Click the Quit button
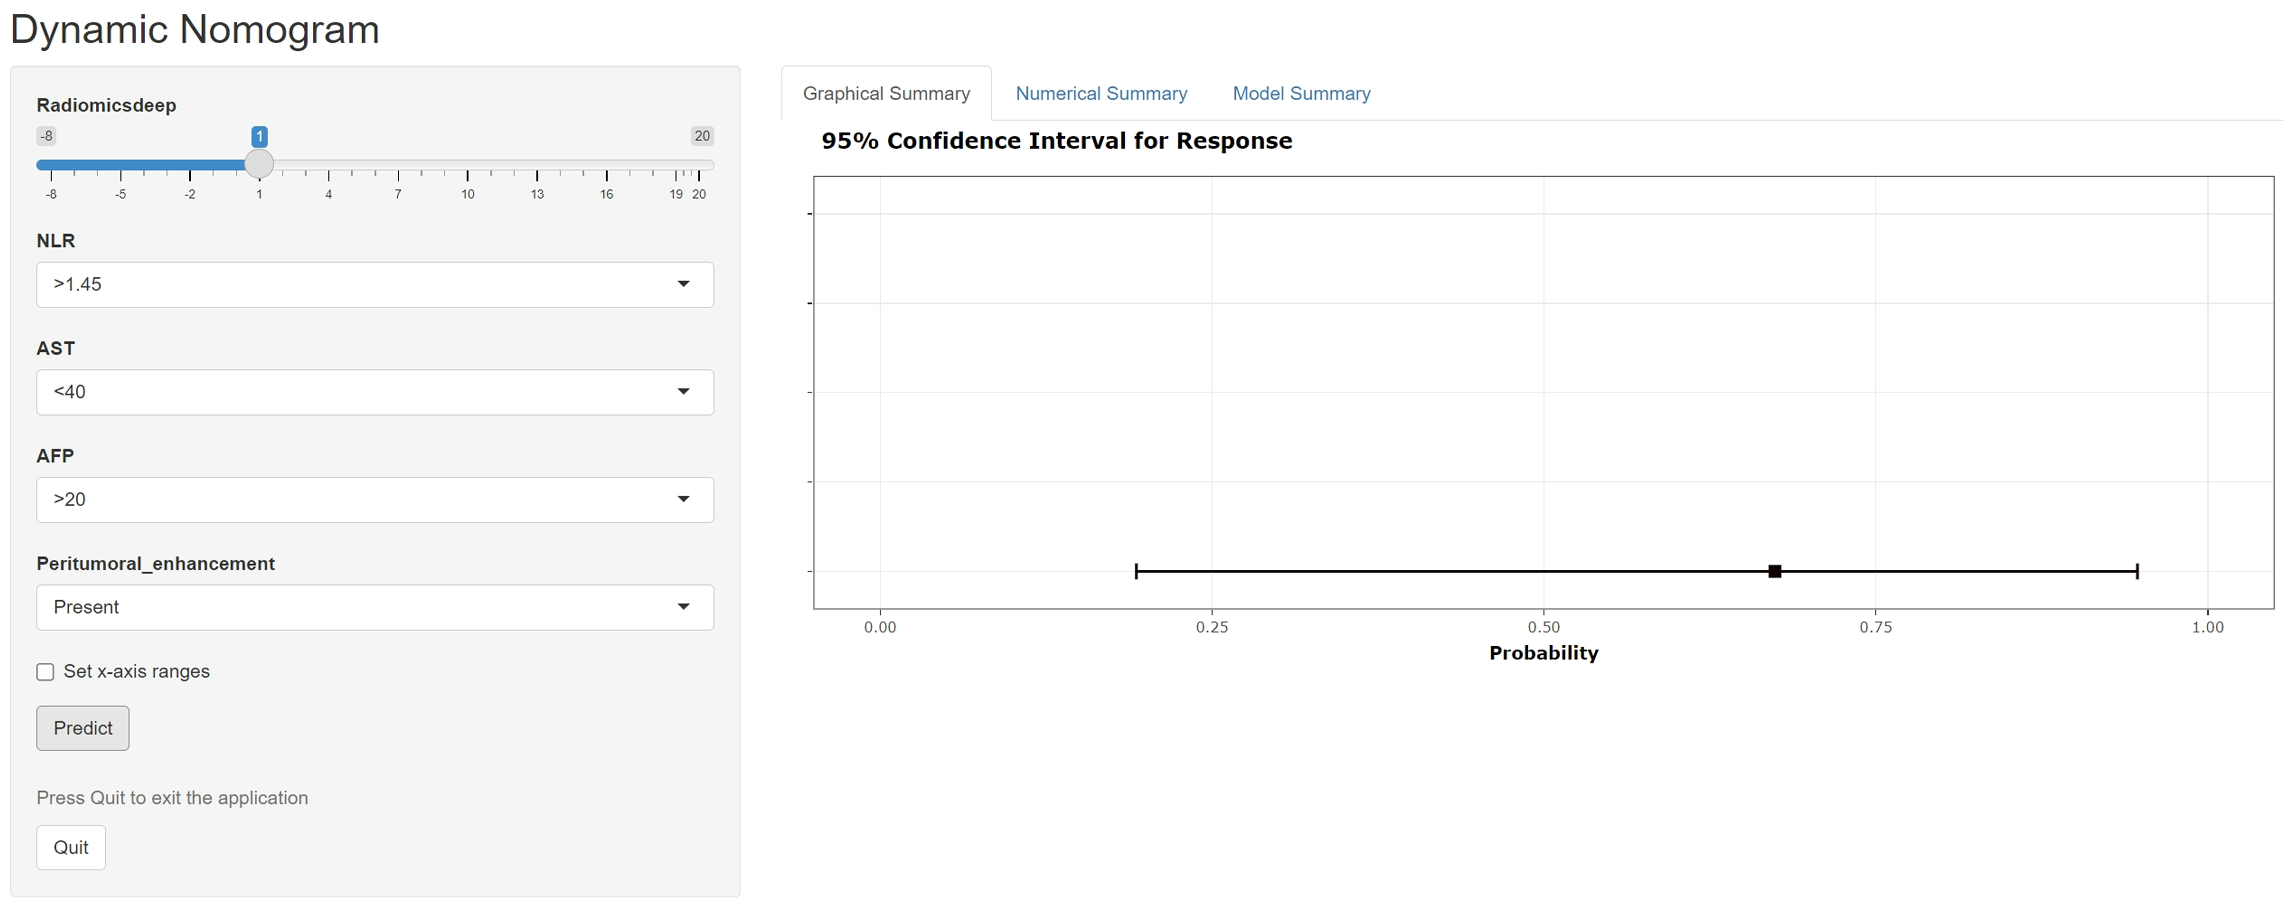The image size is (2287, 904). [71, 847]
